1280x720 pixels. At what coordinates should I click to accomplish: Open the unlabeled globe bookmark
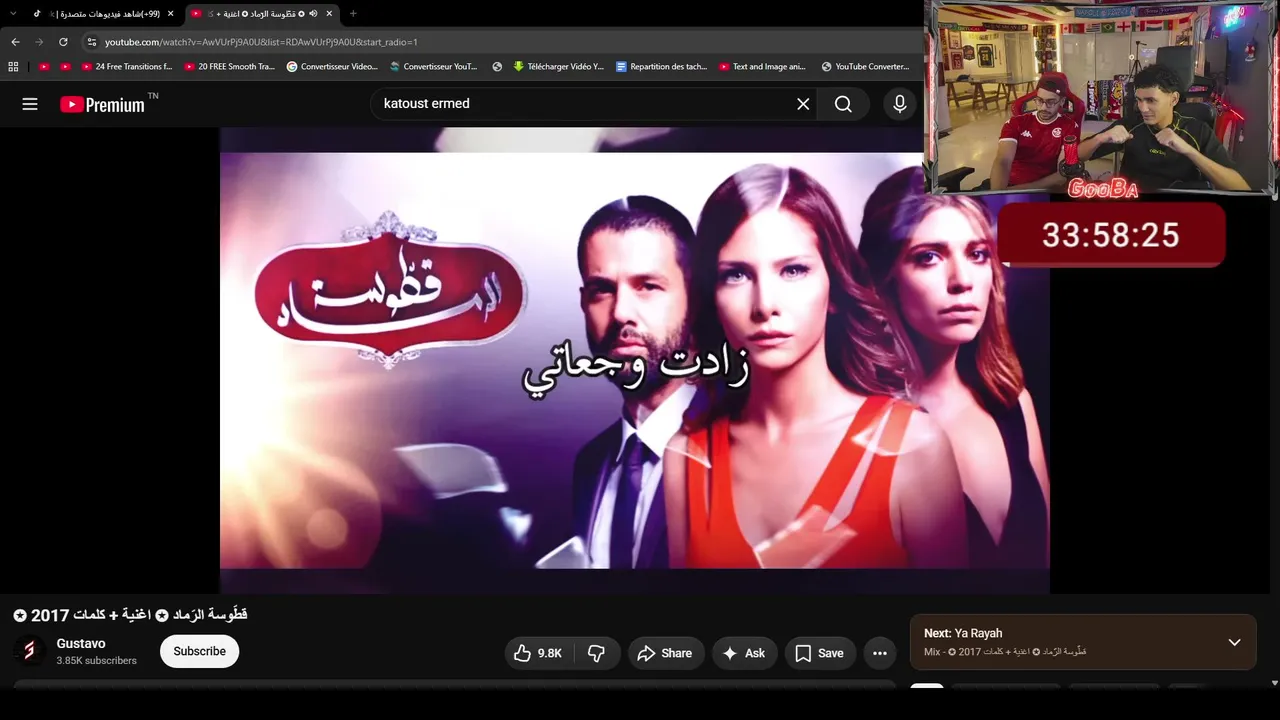[497, 67]
